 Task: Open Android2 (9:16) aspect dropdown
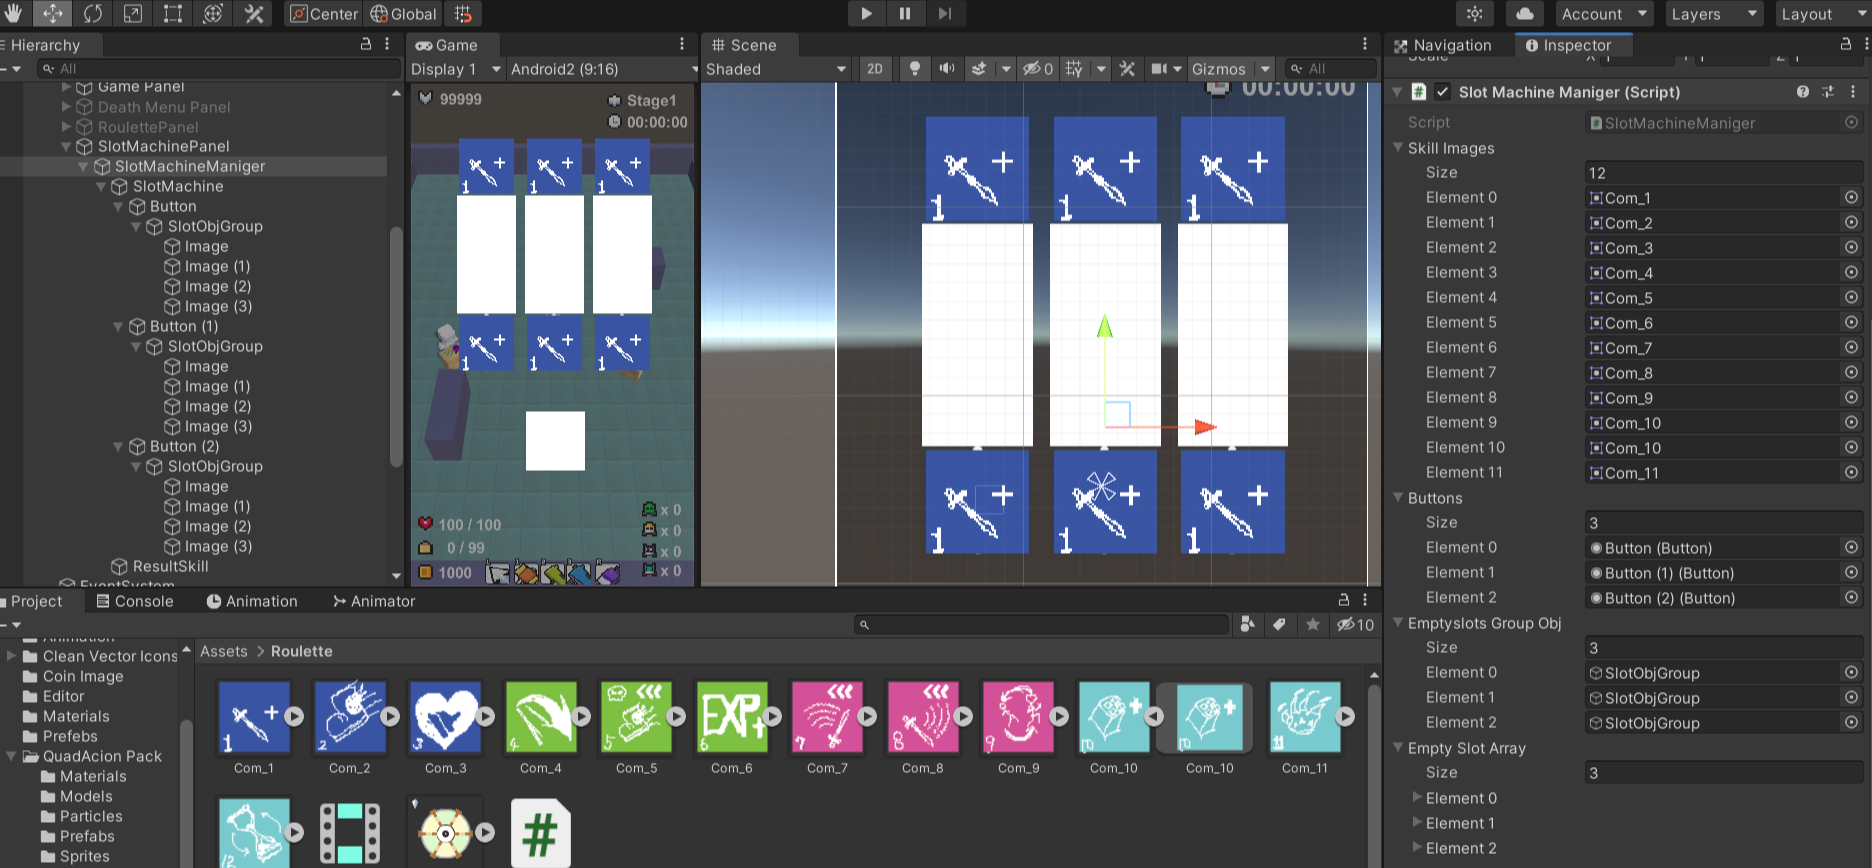602,69
